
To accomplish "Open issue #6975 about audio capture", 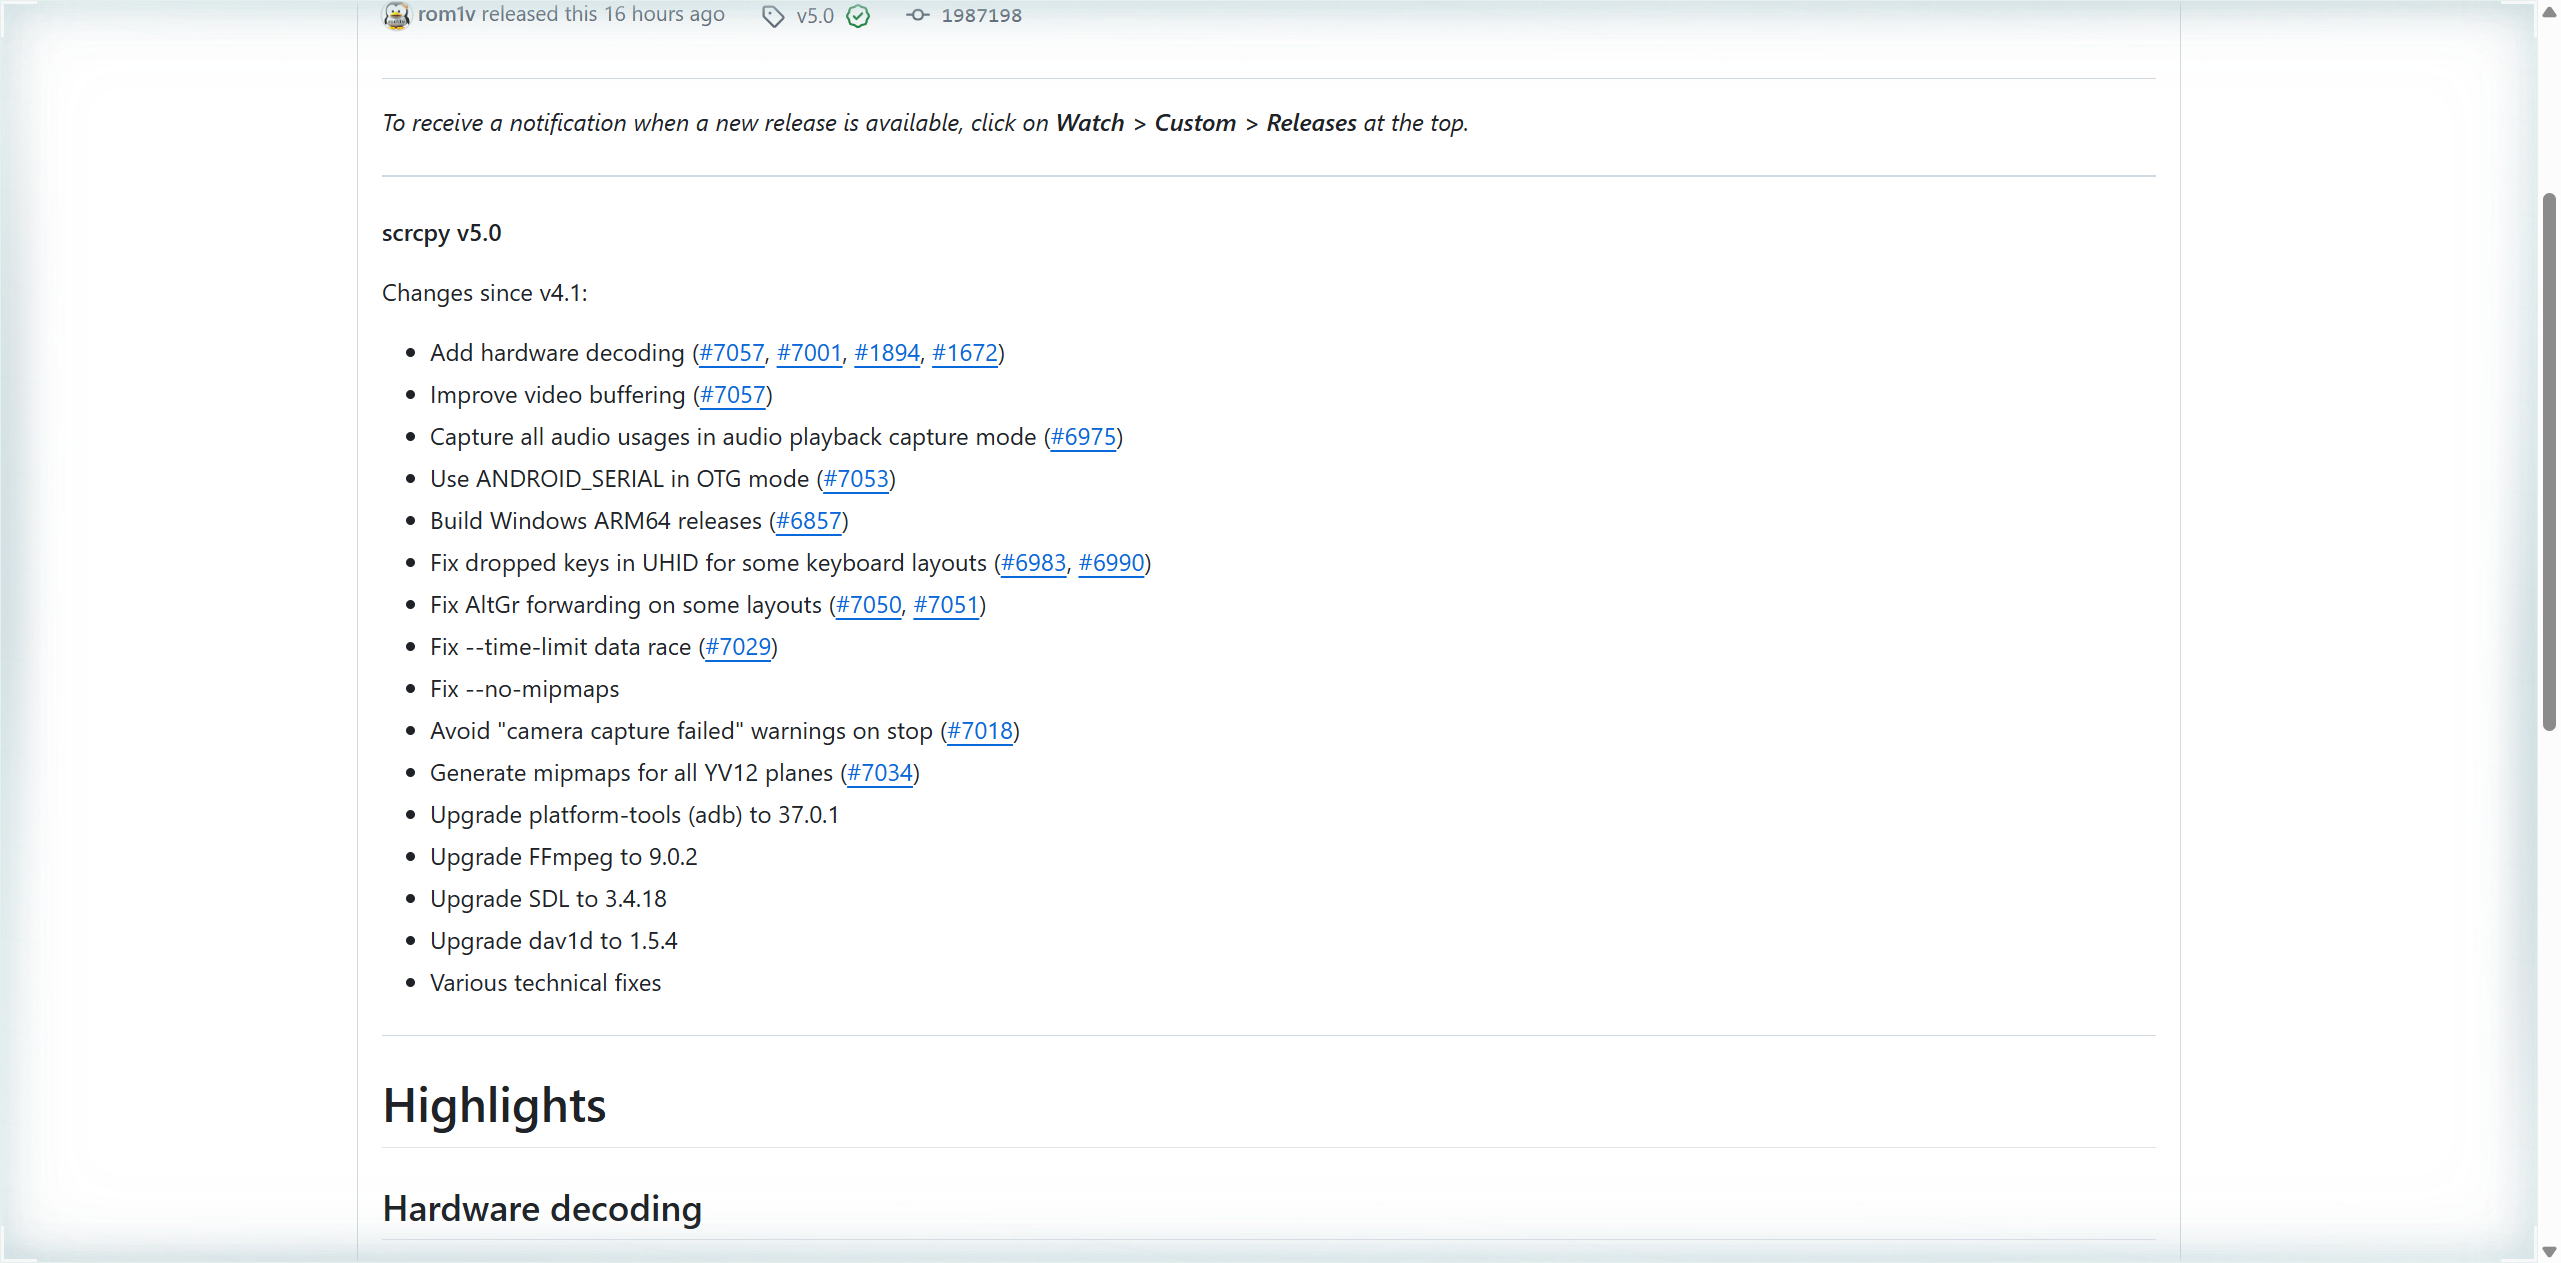I will point(1083,437).
